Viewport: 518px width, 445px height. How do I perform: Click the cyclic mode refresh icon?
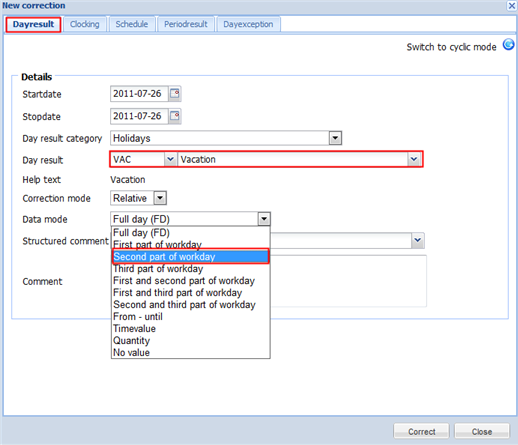coord(509,44)
